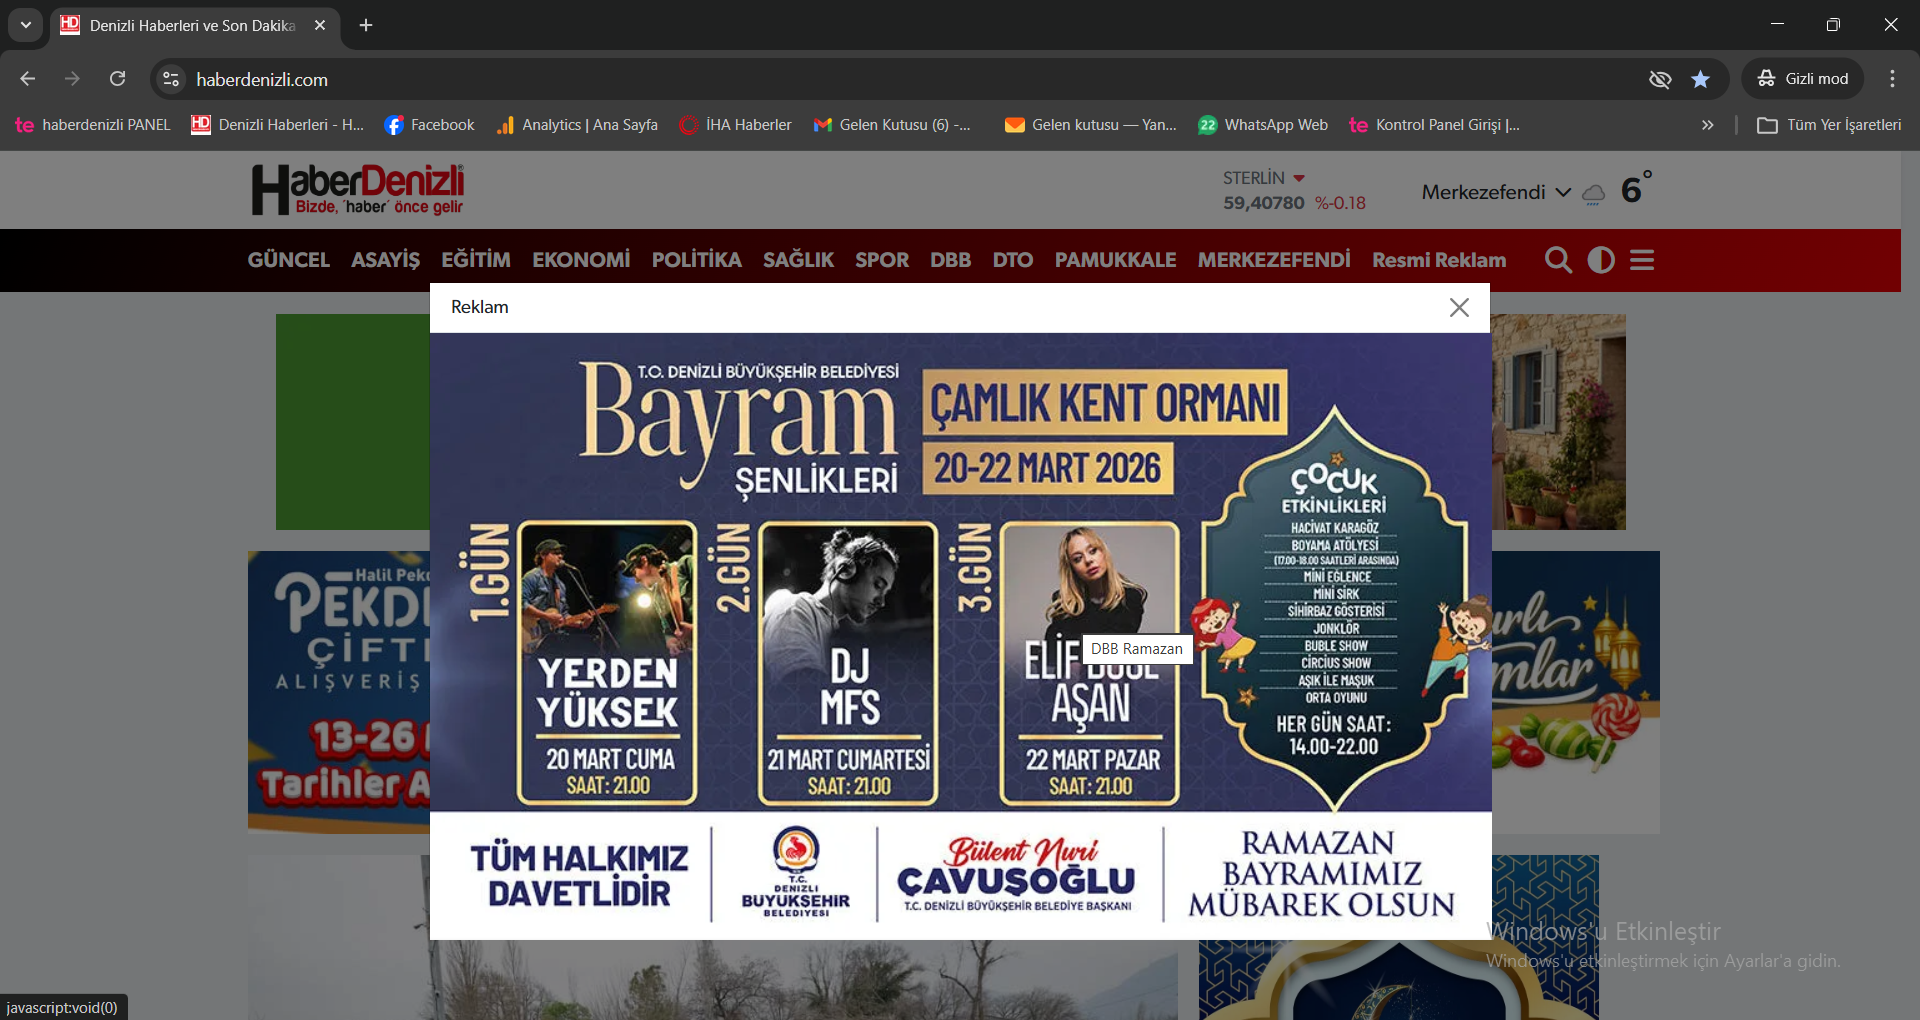
Task: Select the SPOR menu category
Action: tap(881, 260)
